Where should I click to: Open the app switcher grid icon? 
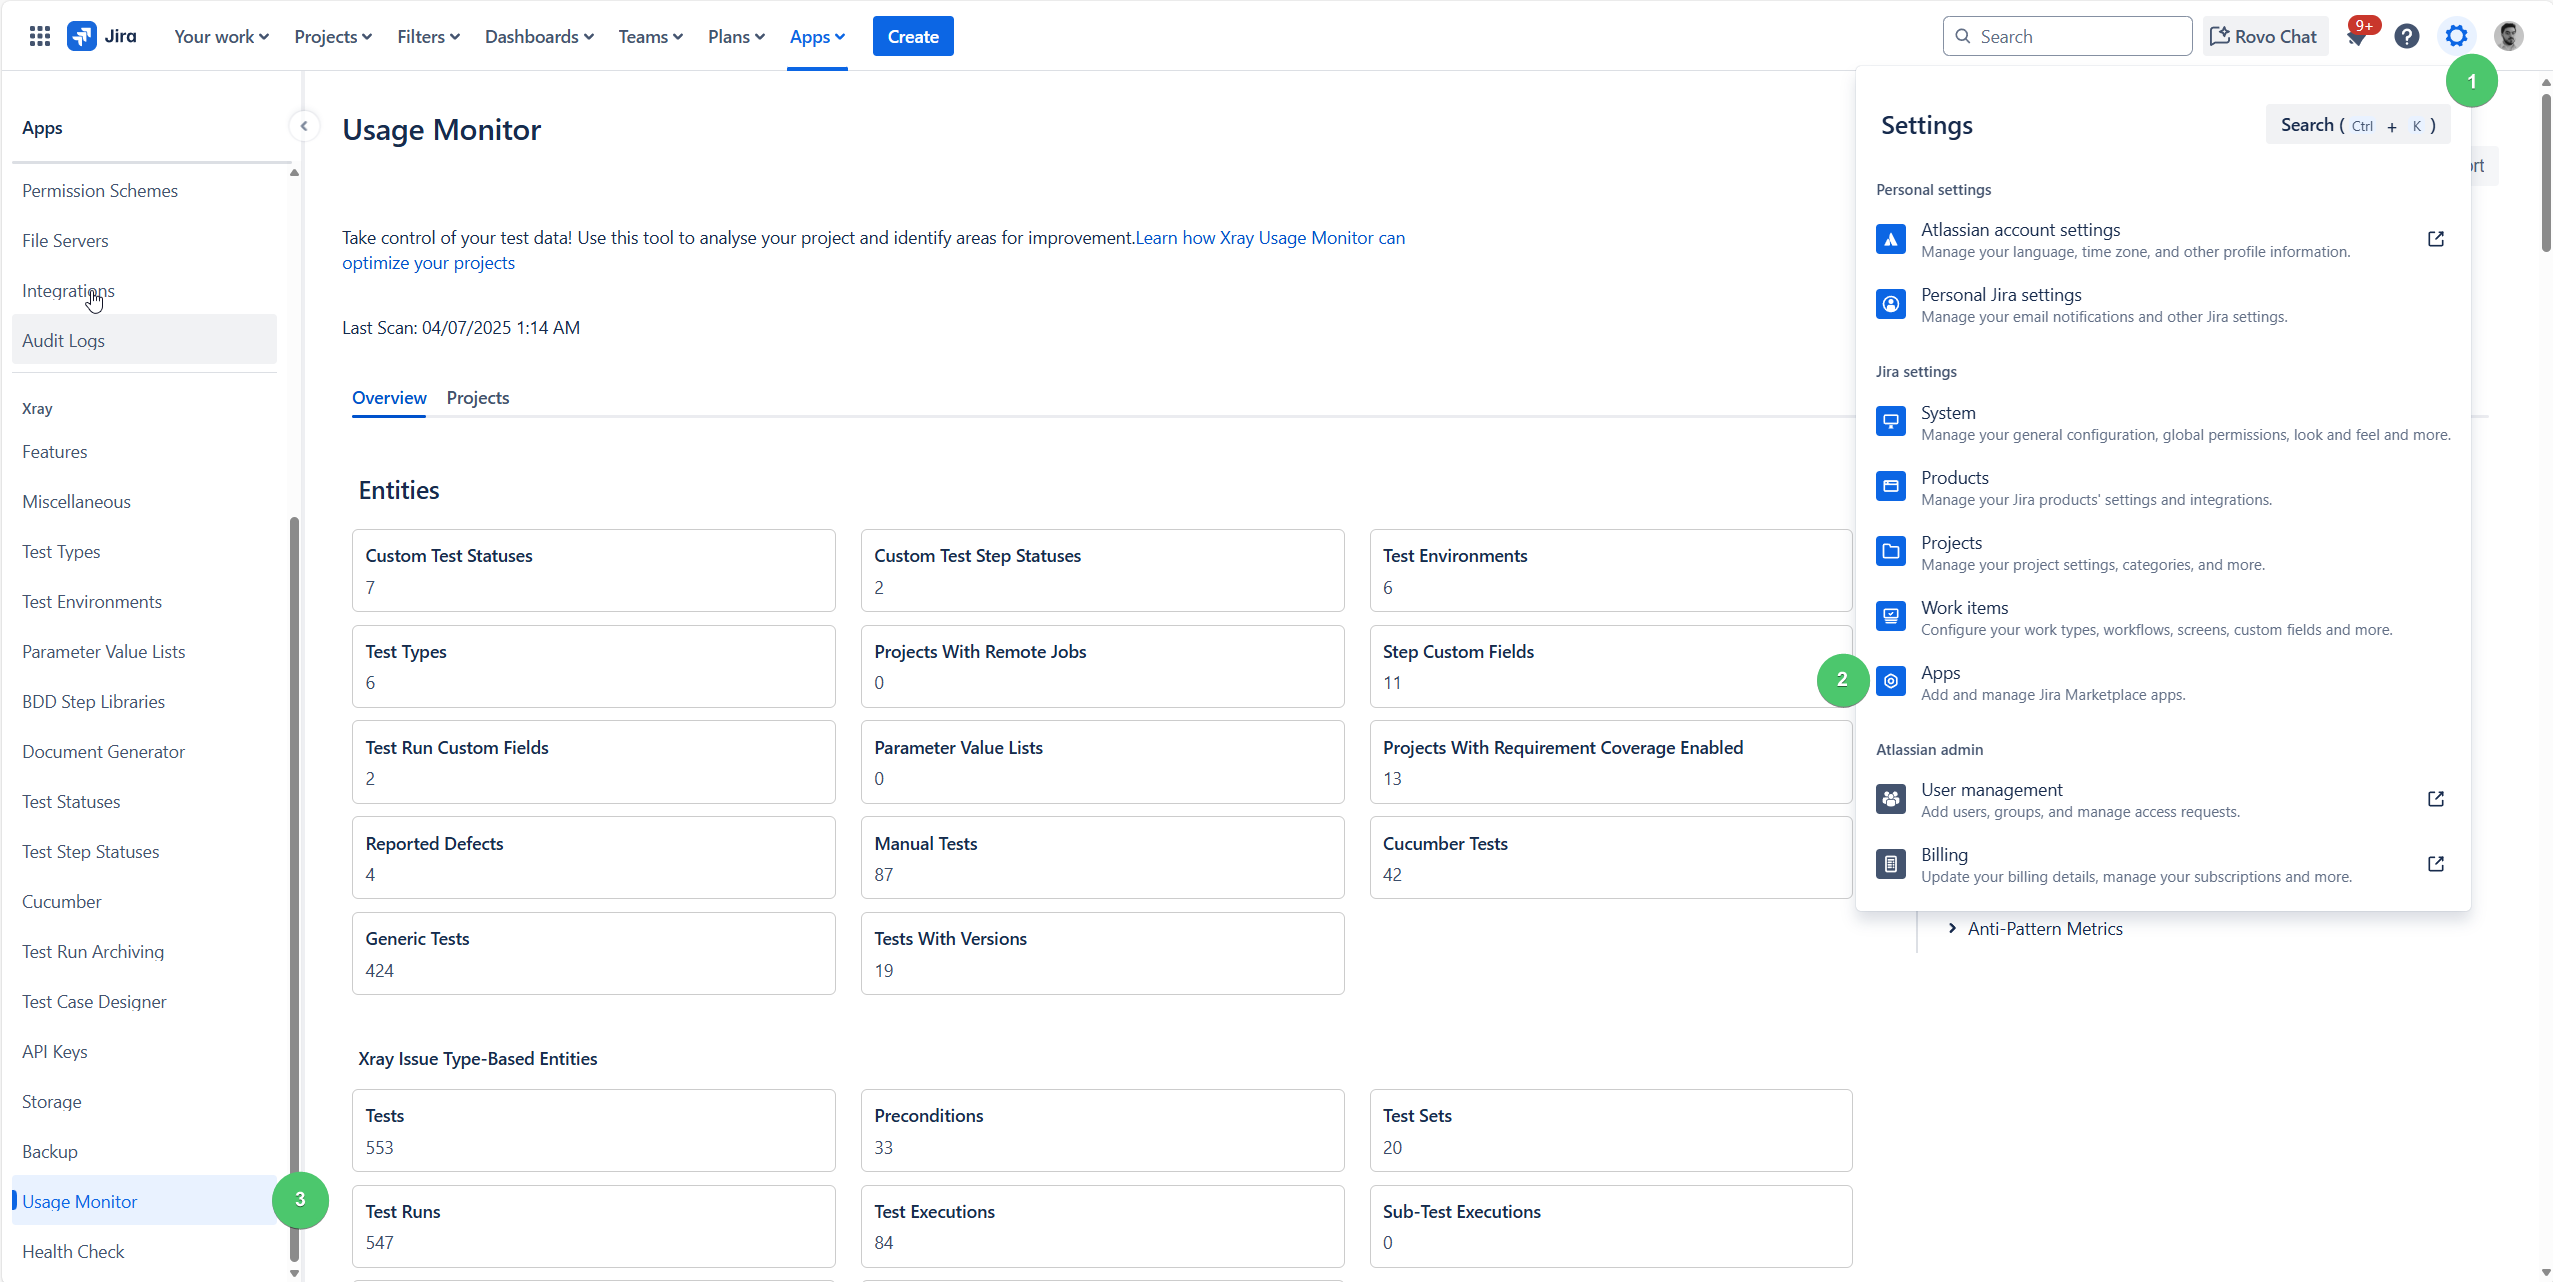pos(40,36)
